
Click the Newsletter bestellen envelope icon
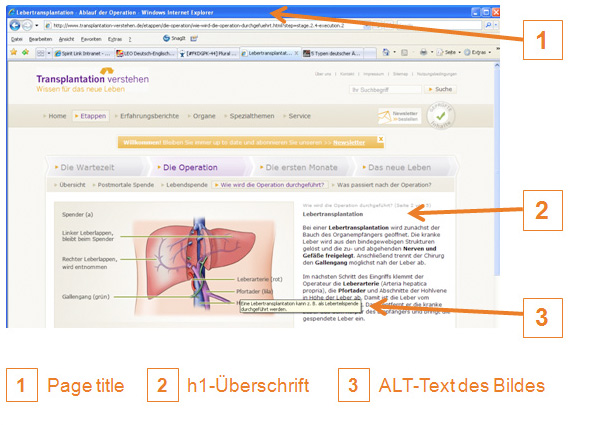pyautogui.click(x=385, y=116)
